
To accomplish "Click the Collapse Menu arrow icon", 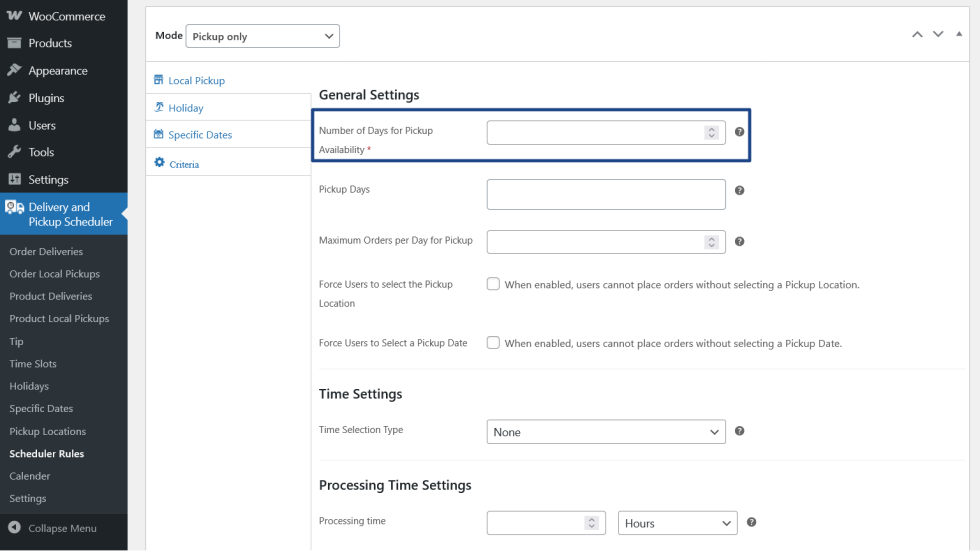I will [14, 528].
